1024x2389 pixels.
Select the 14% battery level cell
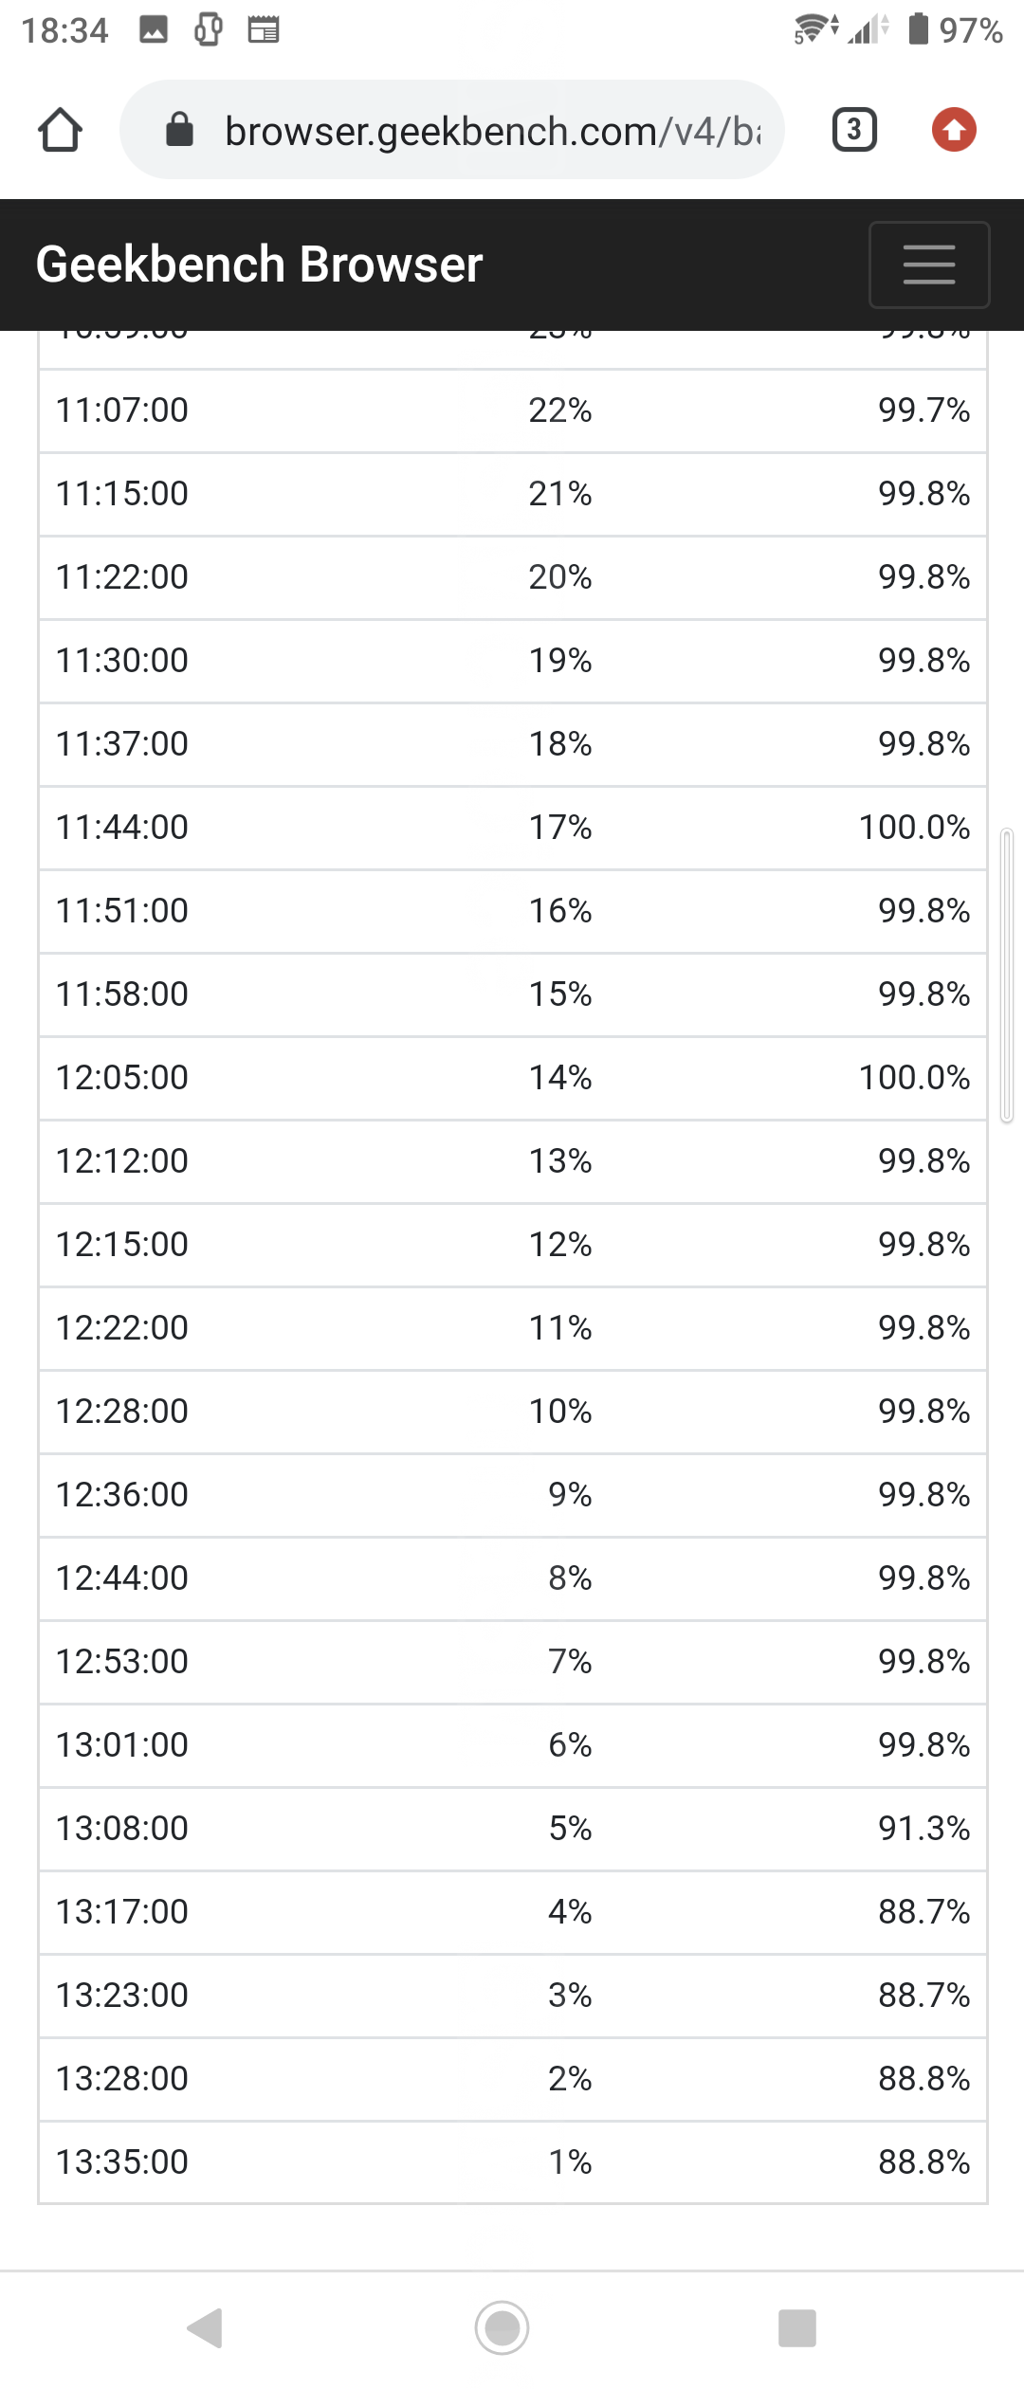pos(560,1078)
